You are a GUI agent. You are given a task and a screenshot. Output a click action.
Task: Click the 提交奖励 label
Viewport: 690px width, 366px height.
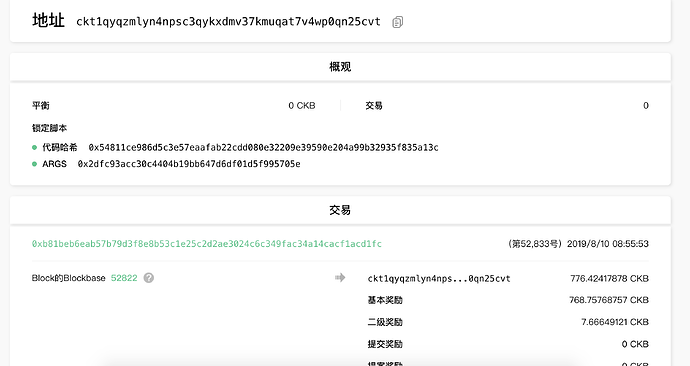tap(385, 344)
